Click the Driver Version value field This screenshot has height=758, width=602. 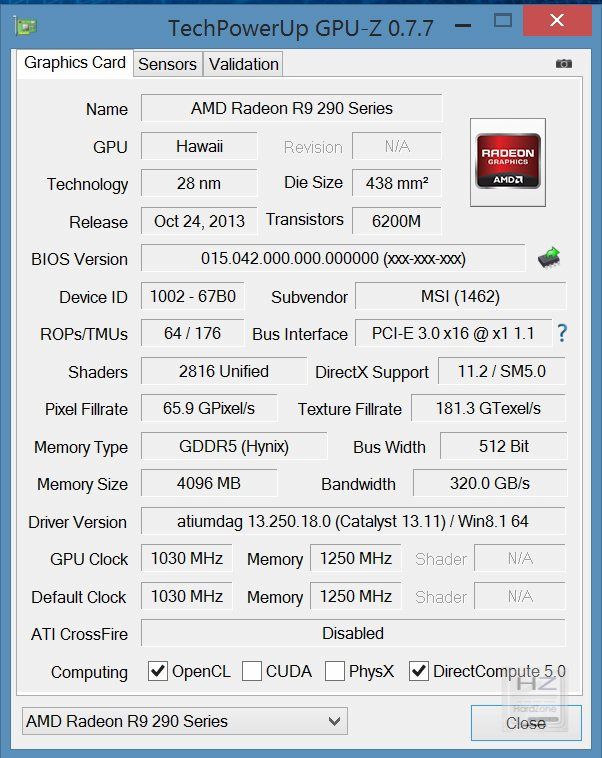click(x=353, y=521)
